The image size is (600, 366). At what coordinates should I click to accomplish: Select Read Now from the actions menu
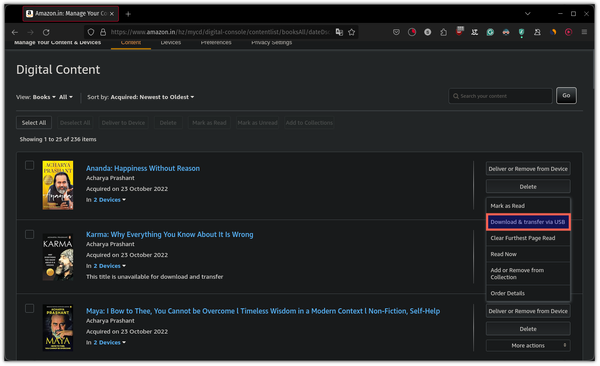click(x=528, y=254)
